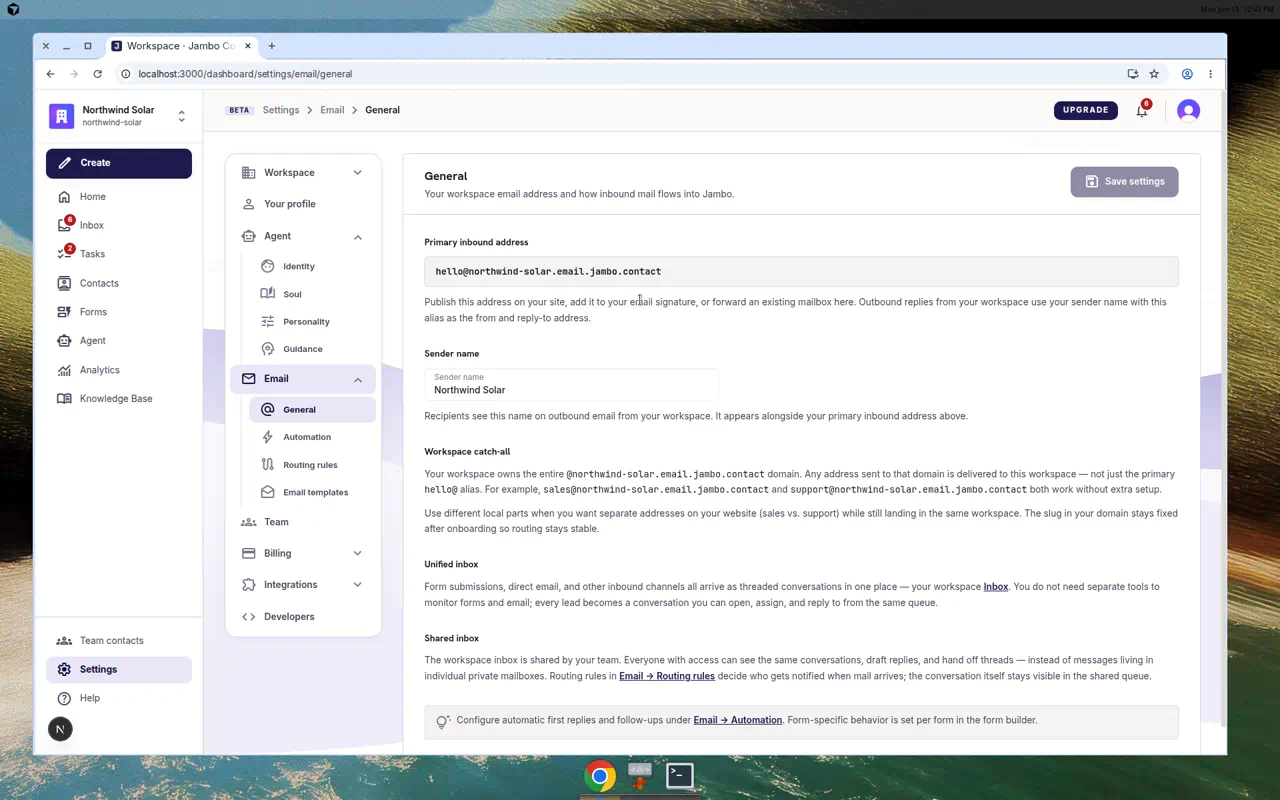Reload the browser page
This screenshot has width=1280, height=800.
(x=97, y=74)
